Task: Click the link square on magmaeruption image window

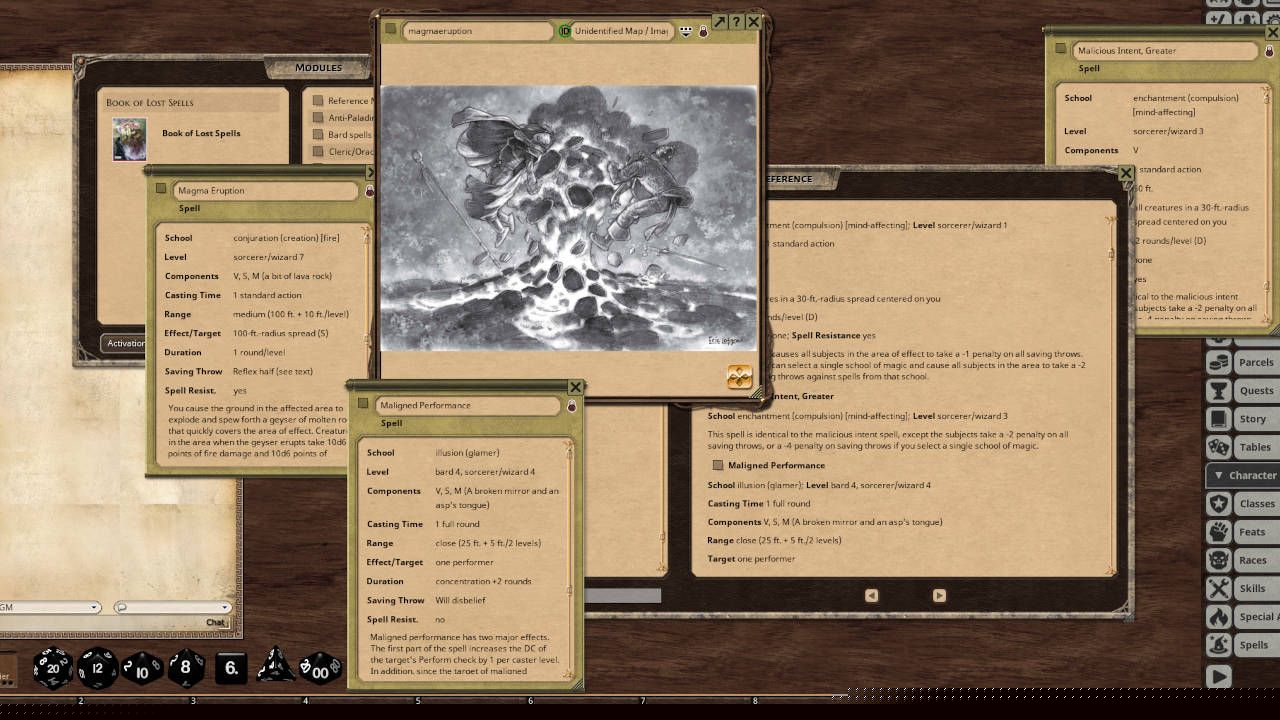Action: click(391, 29)
